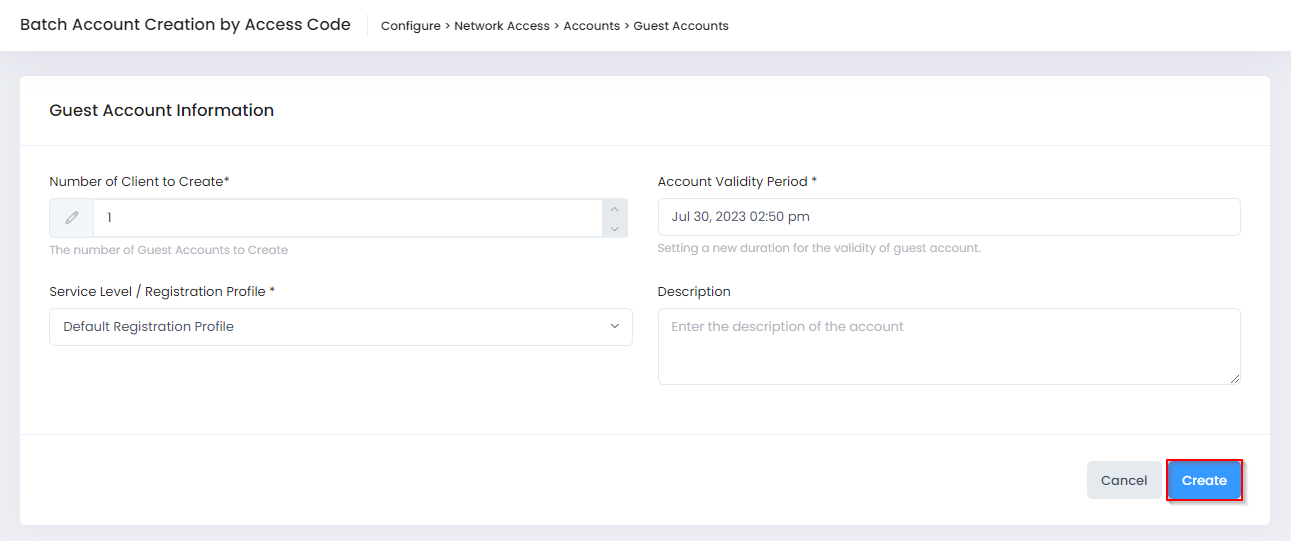Screen dimensions: 1291x541
Task: Click the Description label
Action: [x=694, y=292]
